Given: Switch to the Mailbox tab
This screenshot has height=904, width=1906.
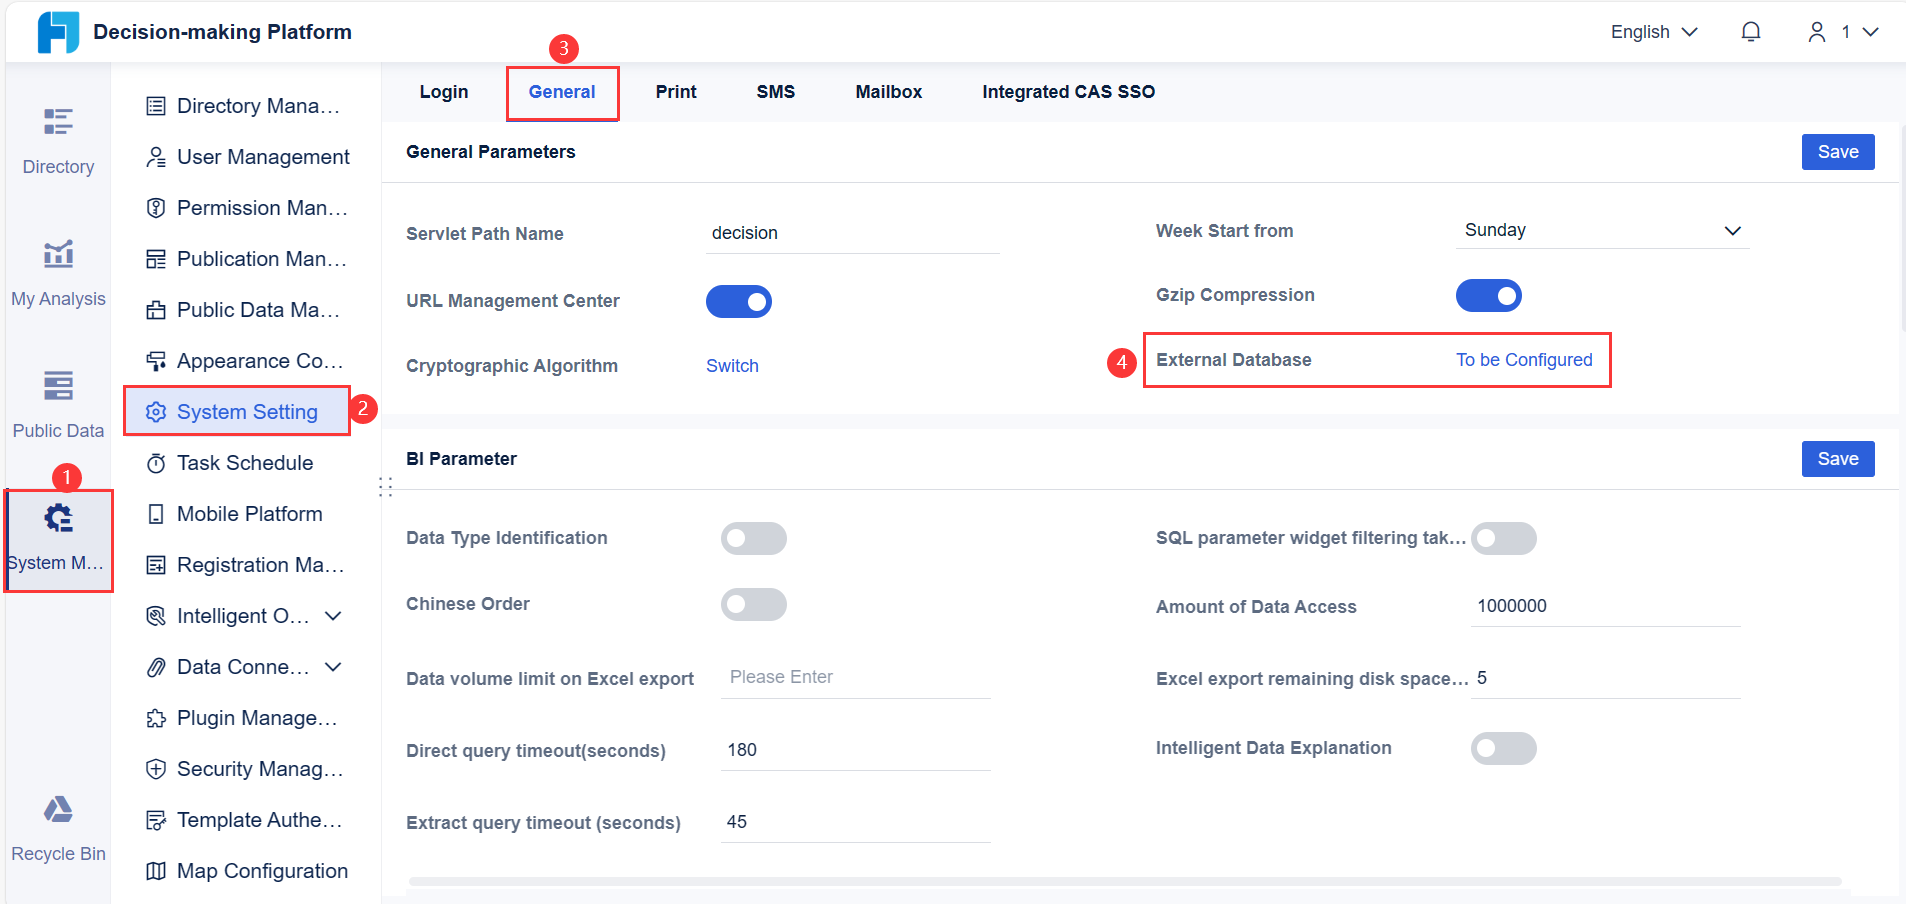Looking at the screenshot, I should point(888,91).
